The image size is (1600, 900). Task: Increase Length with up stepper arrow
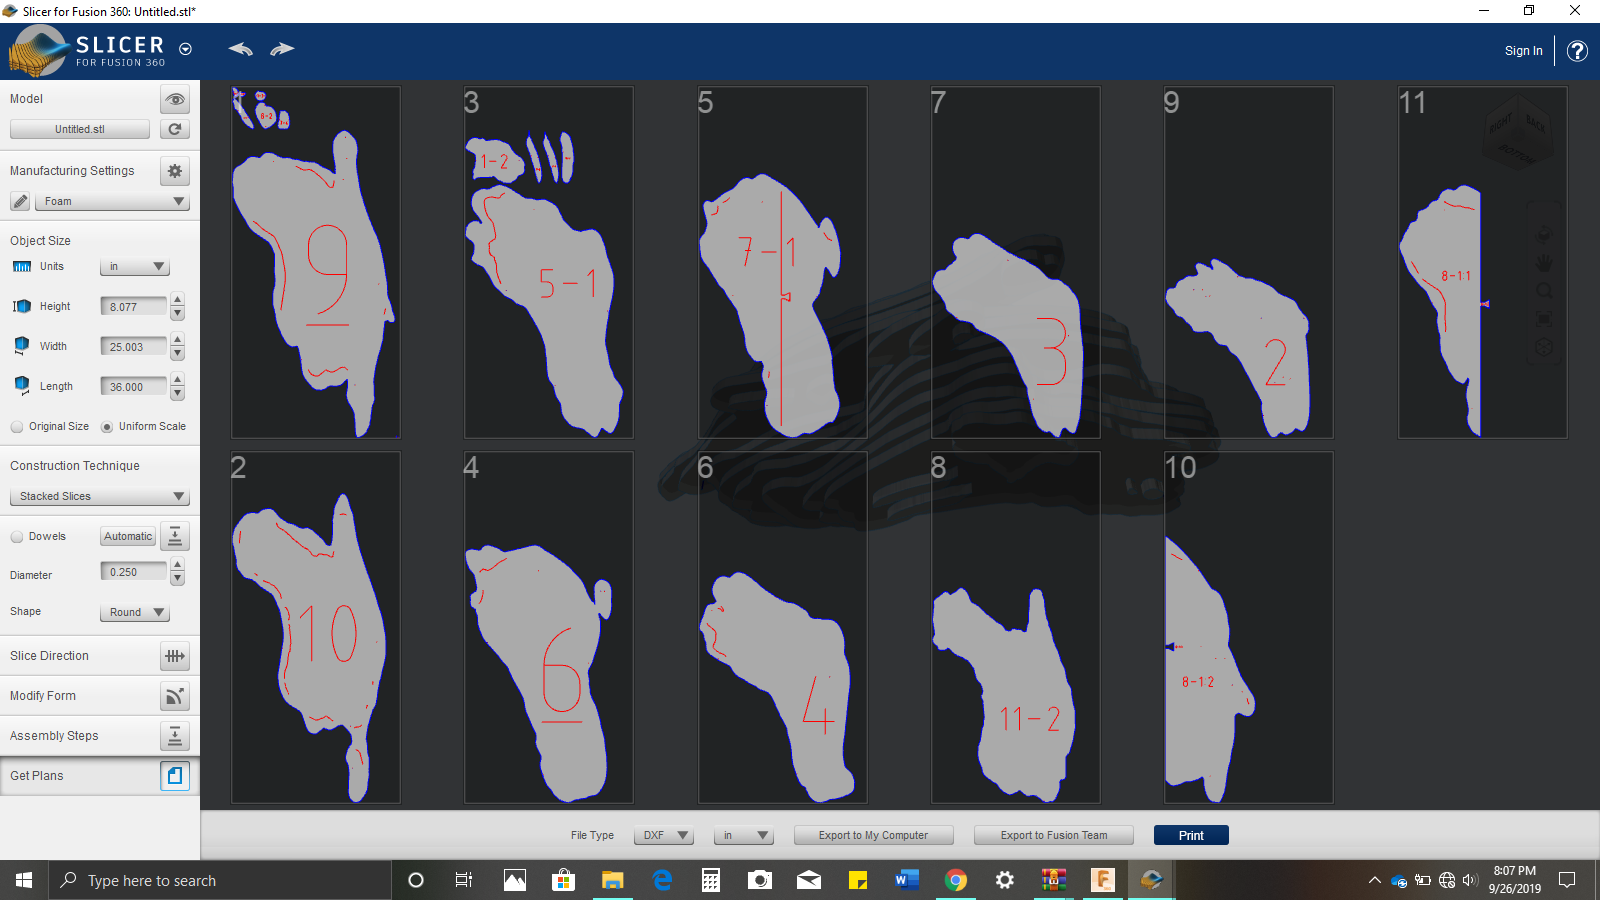[177, 380]
